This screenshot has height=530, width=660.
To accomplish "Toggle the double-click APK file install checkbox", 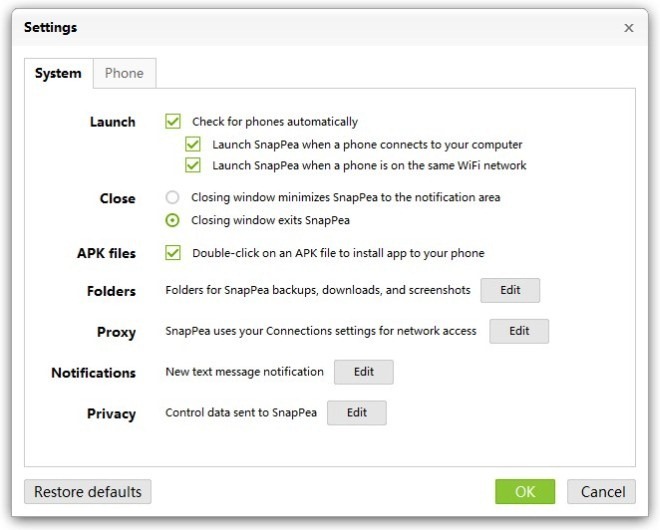I will (x=173, y=253).
